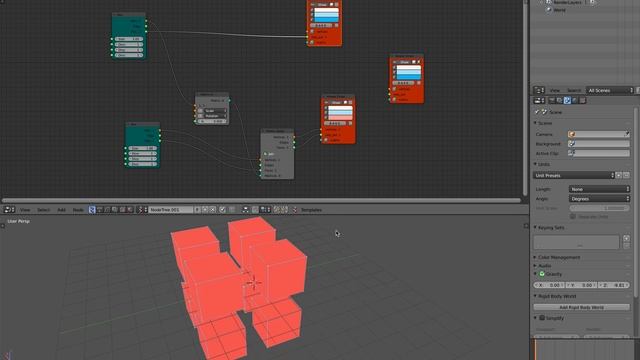Collapse the Units panel section
This screenshot has height=360, width=640.
(542, 164)
